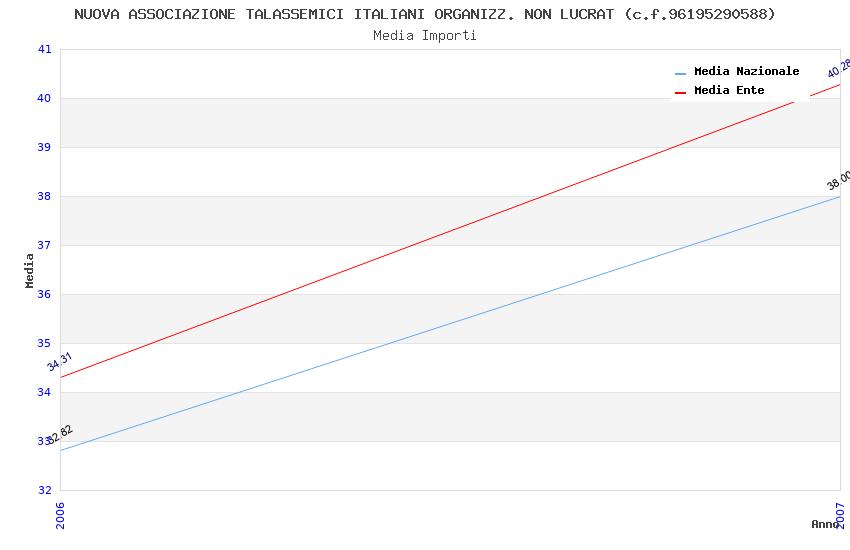
Task: Click the y-axis tick 40
Action: tap(44, 98)
